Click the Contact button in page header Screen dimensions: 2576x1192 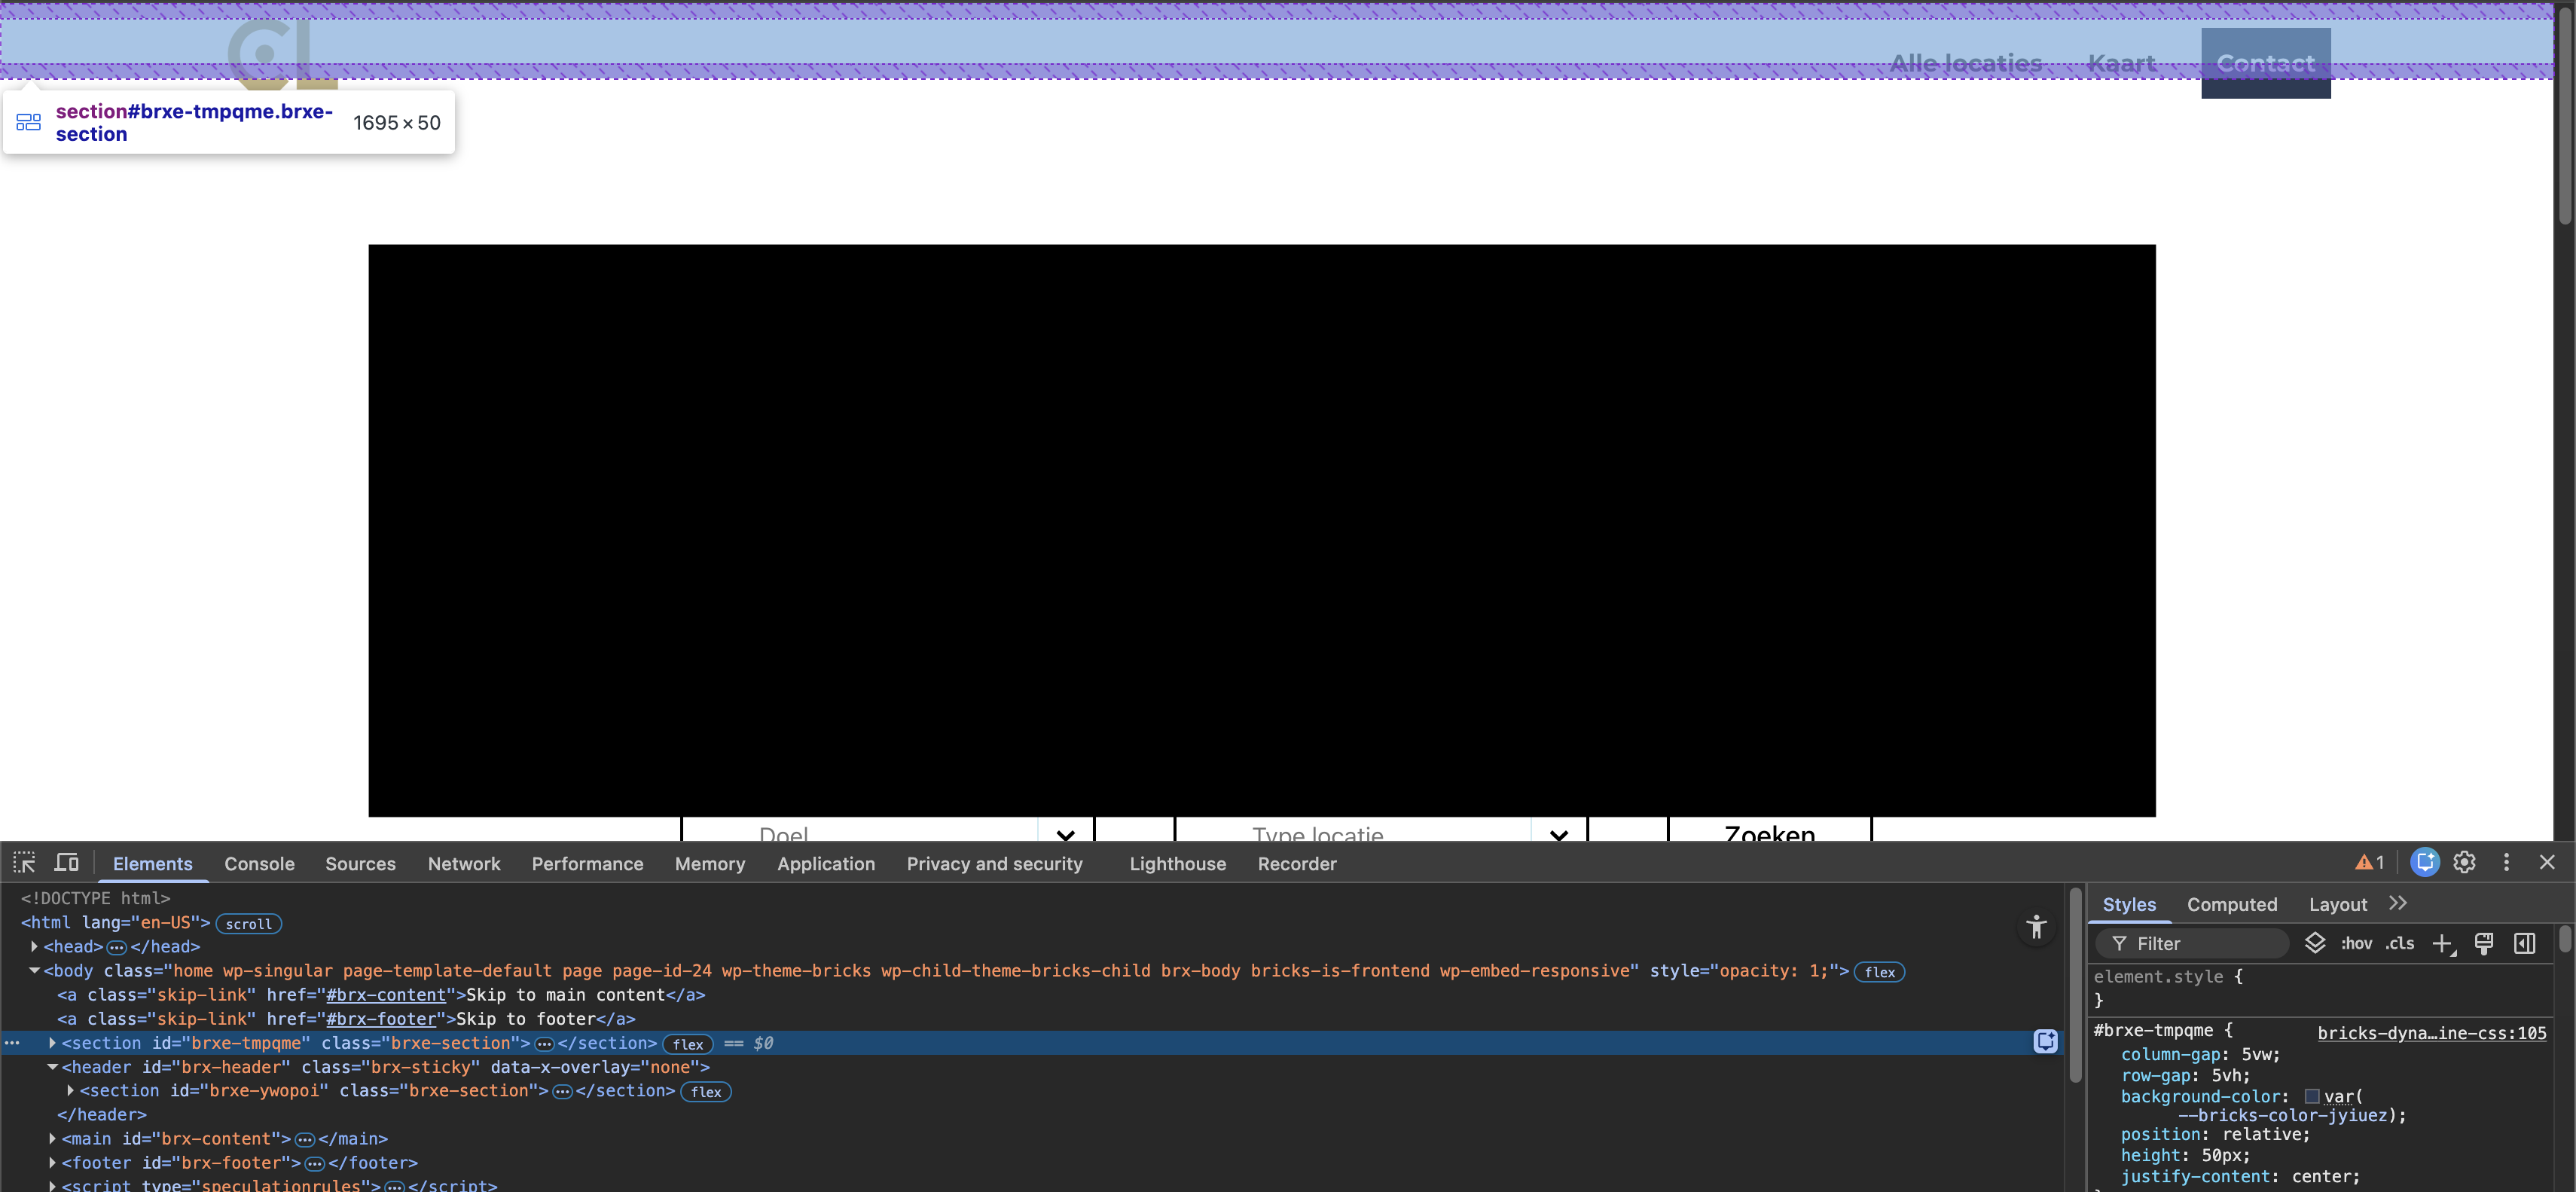(x=2265, y=63)
